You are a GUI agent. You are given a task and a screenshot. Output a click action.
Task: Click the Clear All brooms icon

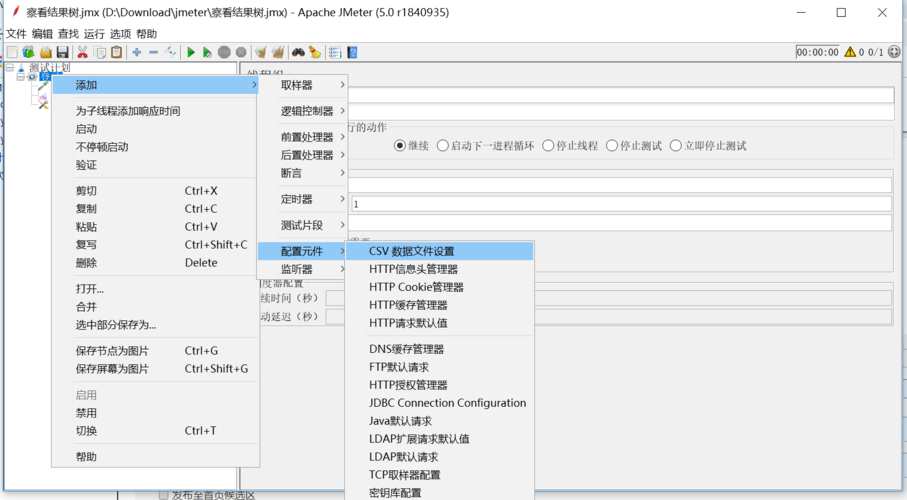[278, 53]
